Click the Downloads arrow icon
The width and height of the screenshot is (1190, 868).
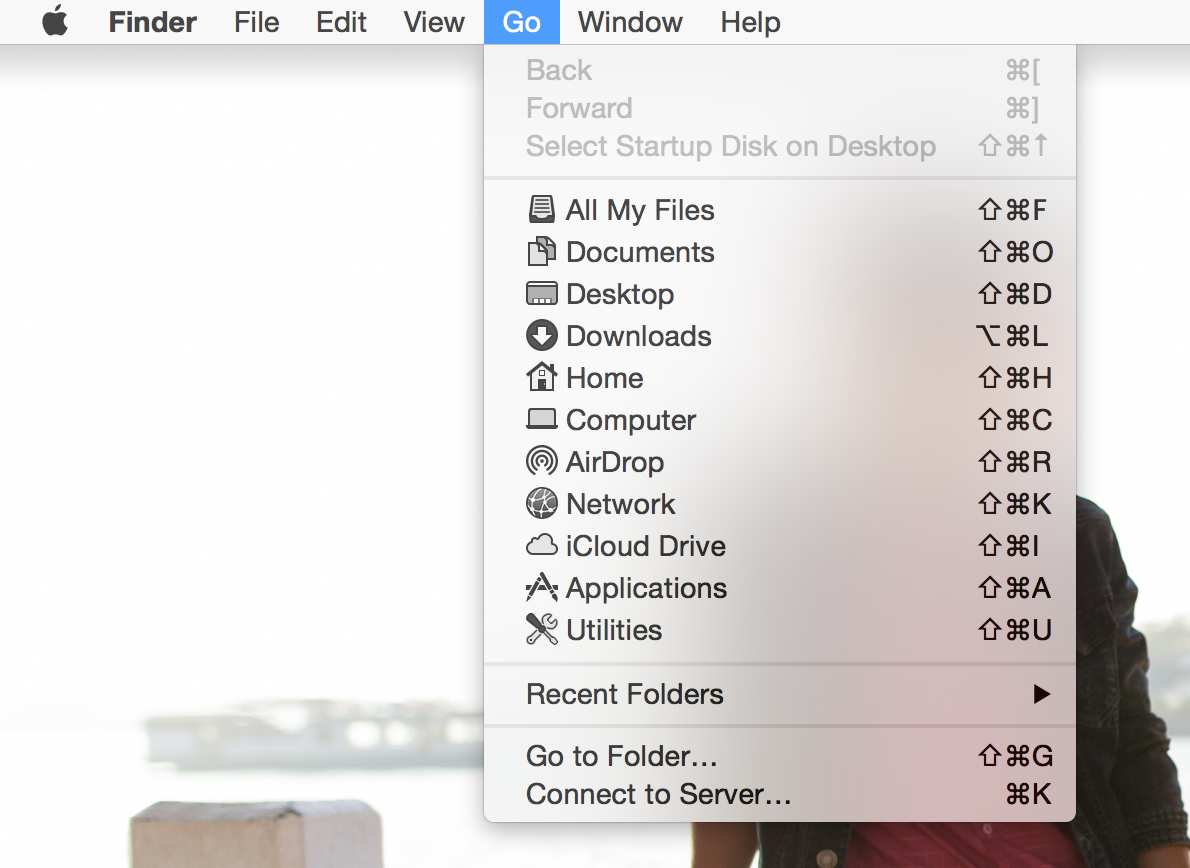541,336
